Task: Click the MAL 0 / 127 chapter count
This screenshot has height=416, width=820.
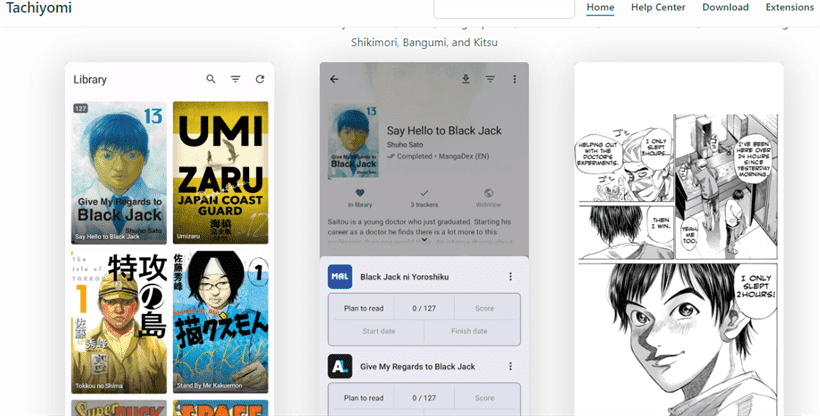Action: 424,308
